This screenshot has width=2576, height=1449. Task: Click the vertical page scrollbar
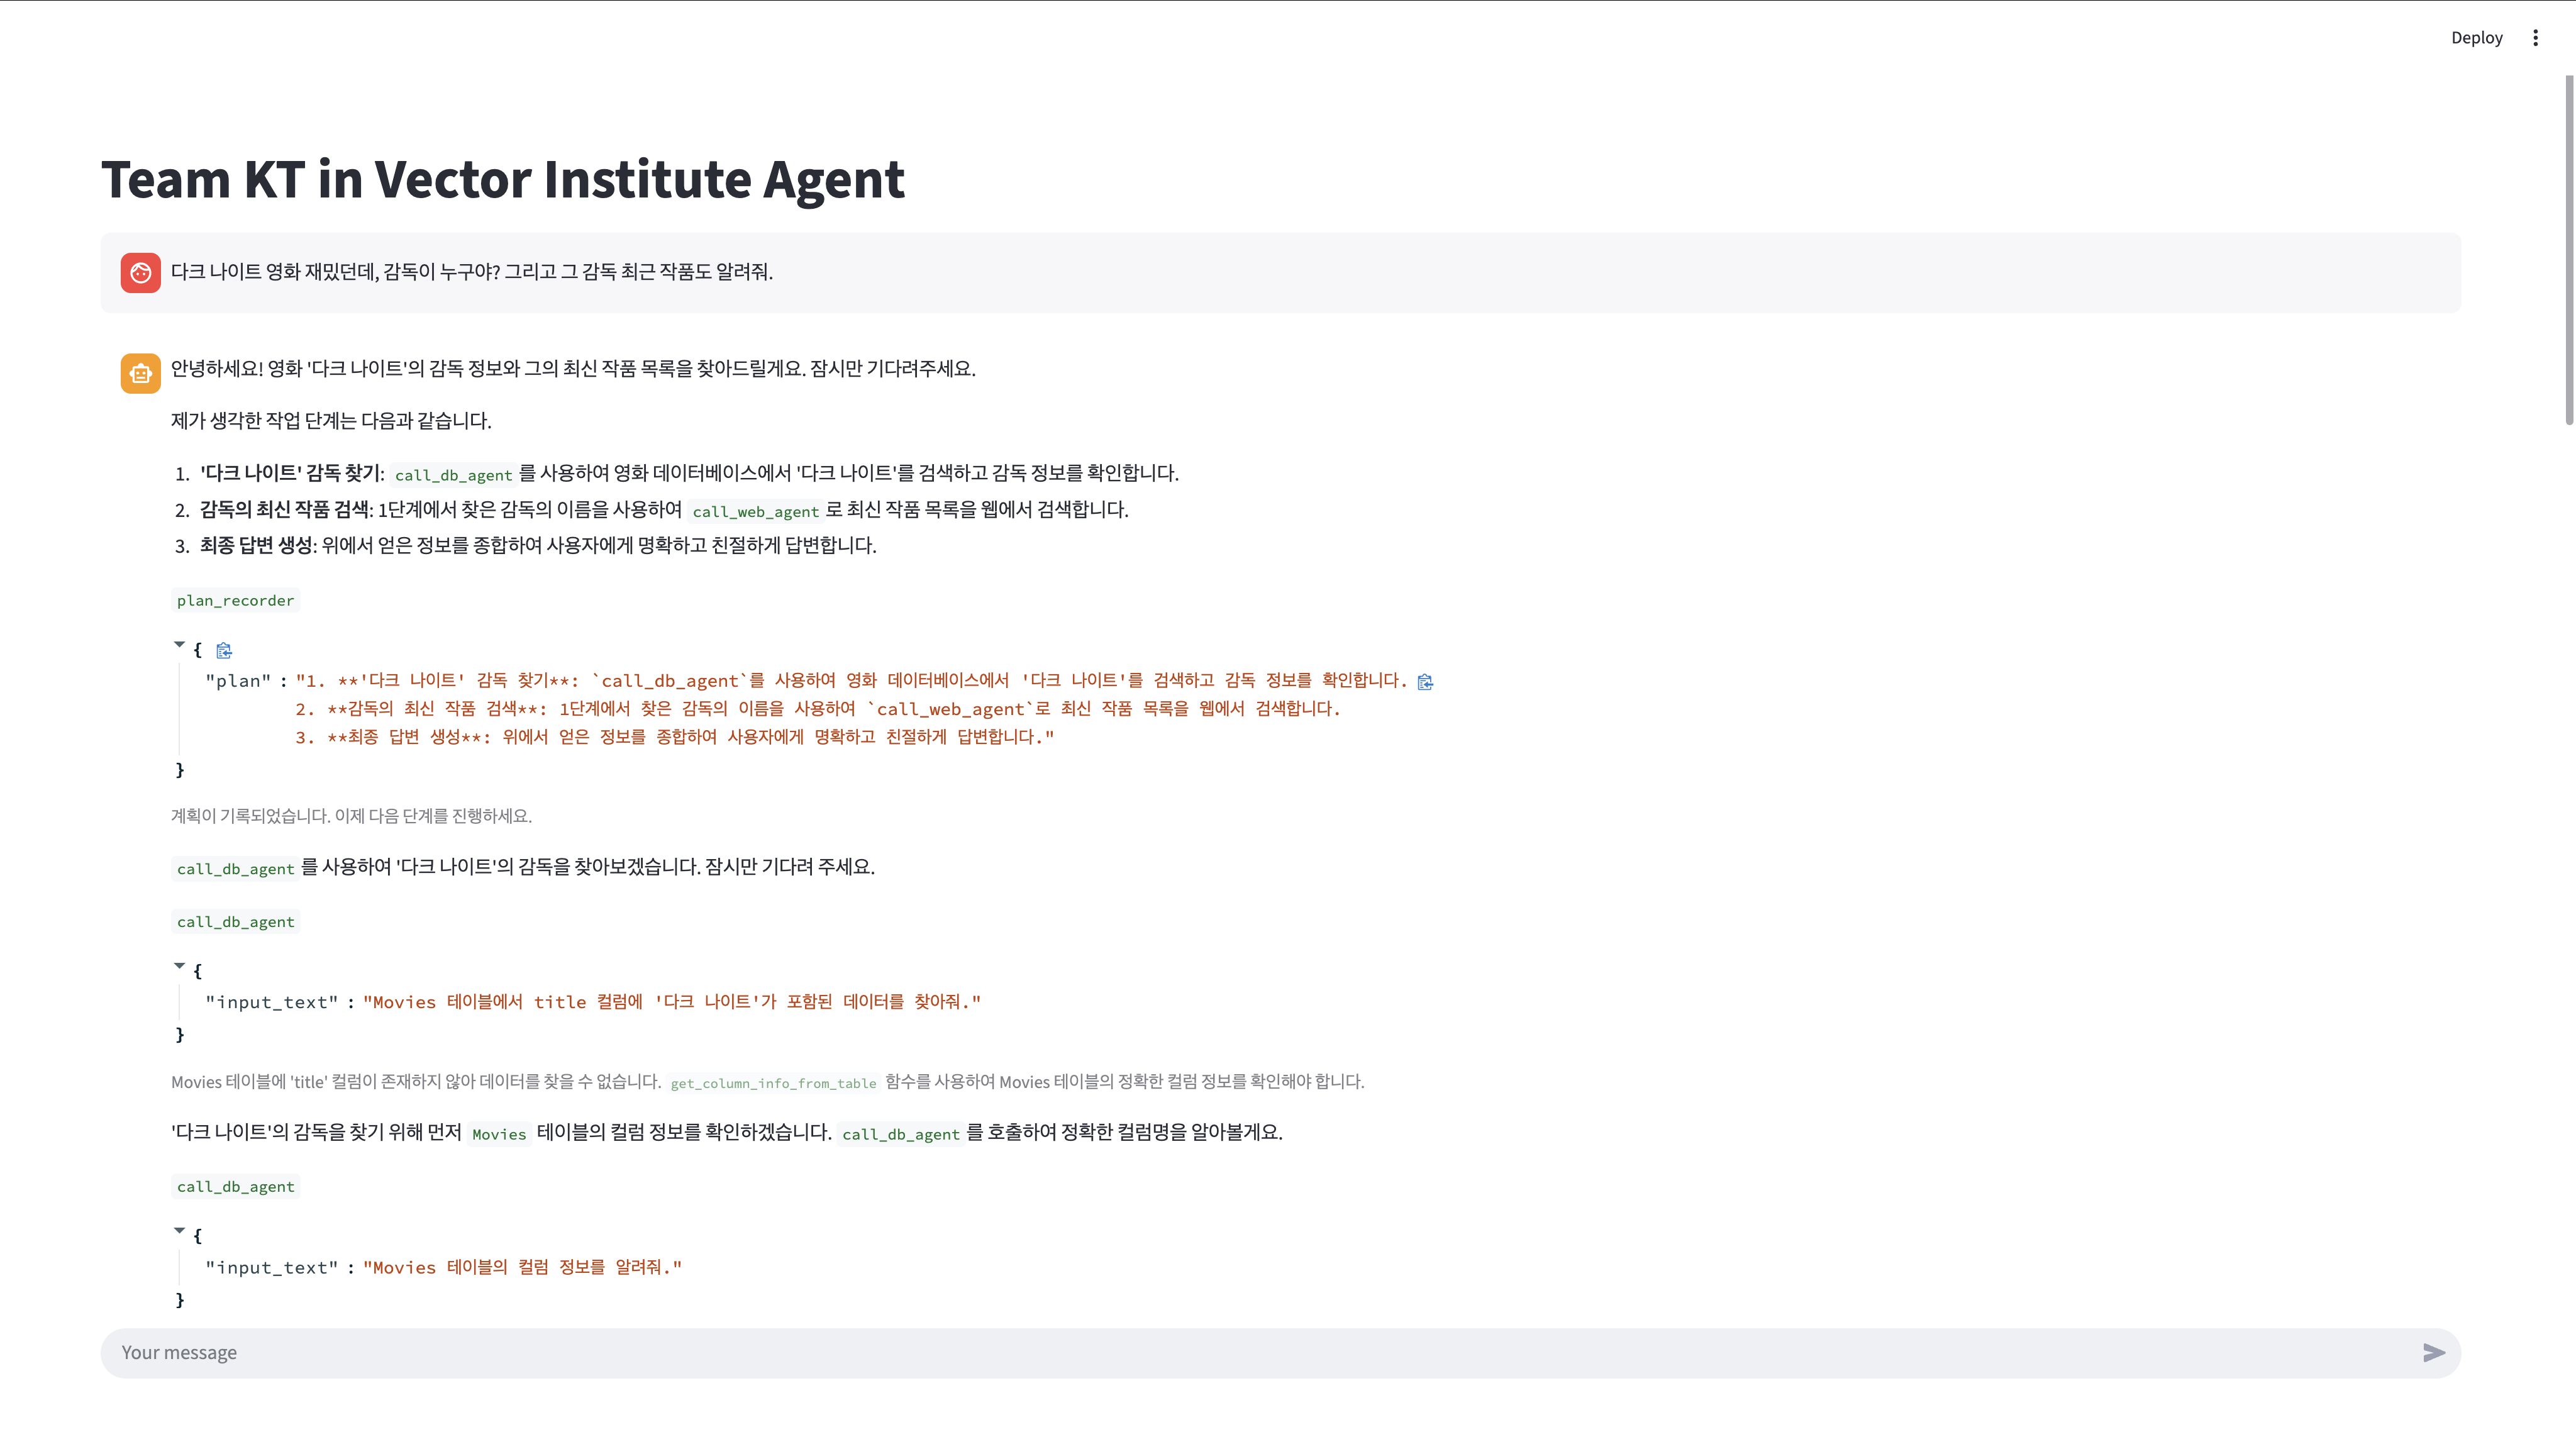[2569, 250]
